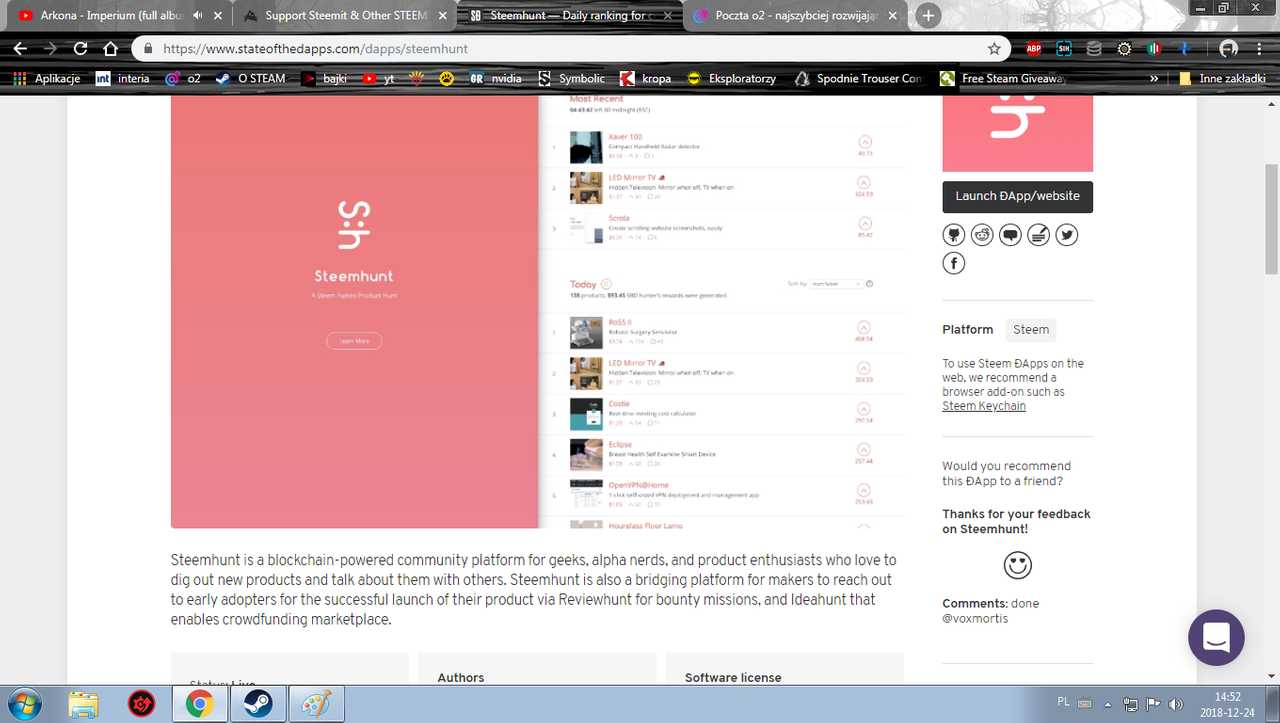Open the Facebook link icon
The height and width of the screenshot is (723, 1280).
point(954,263)
